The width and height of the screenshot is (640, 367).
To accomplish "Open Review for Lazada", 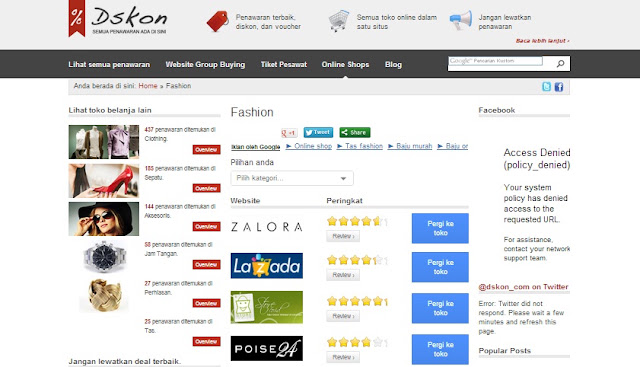I will (343, 275).
